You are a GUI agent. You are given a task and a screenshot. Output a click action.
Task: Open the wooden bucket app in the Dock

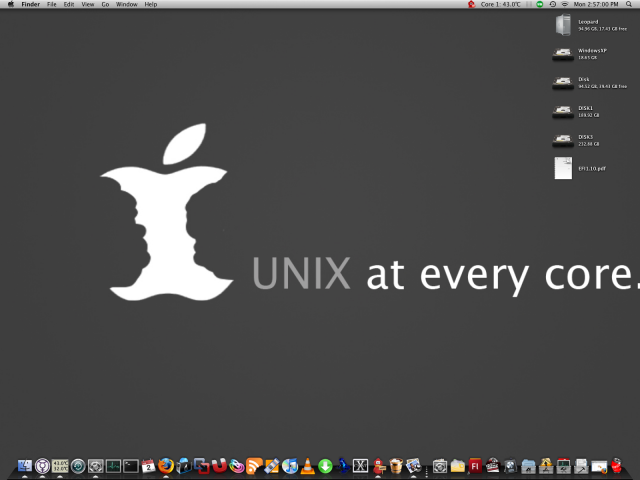pos(396,466)
